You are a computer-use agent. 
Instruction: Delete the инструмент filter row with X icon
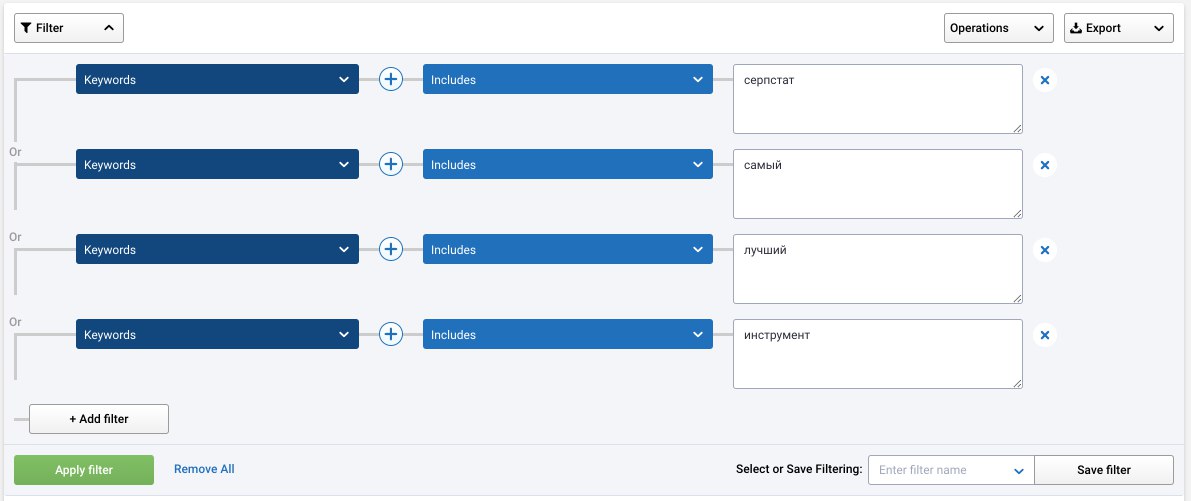tap(1044, 335)
